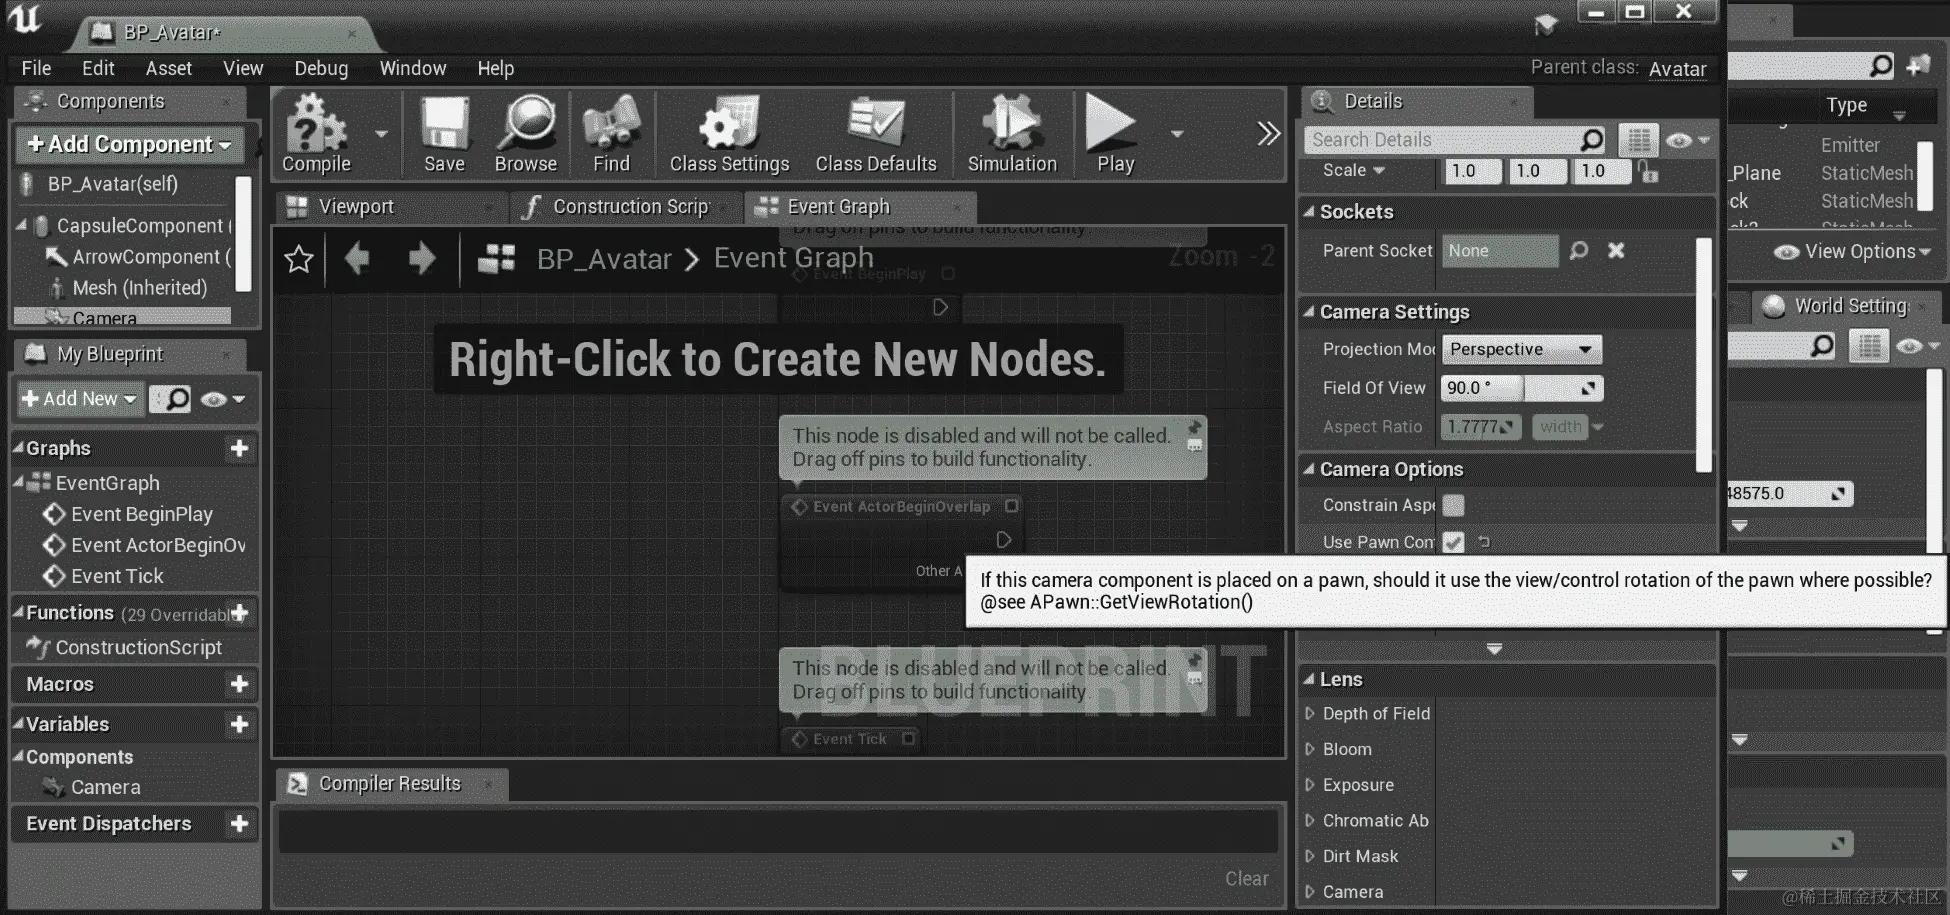Viewport: 1950px width, 915px height.
Task: Open the Asset menu
Action: pyautogui.click(x=168, y=68)
